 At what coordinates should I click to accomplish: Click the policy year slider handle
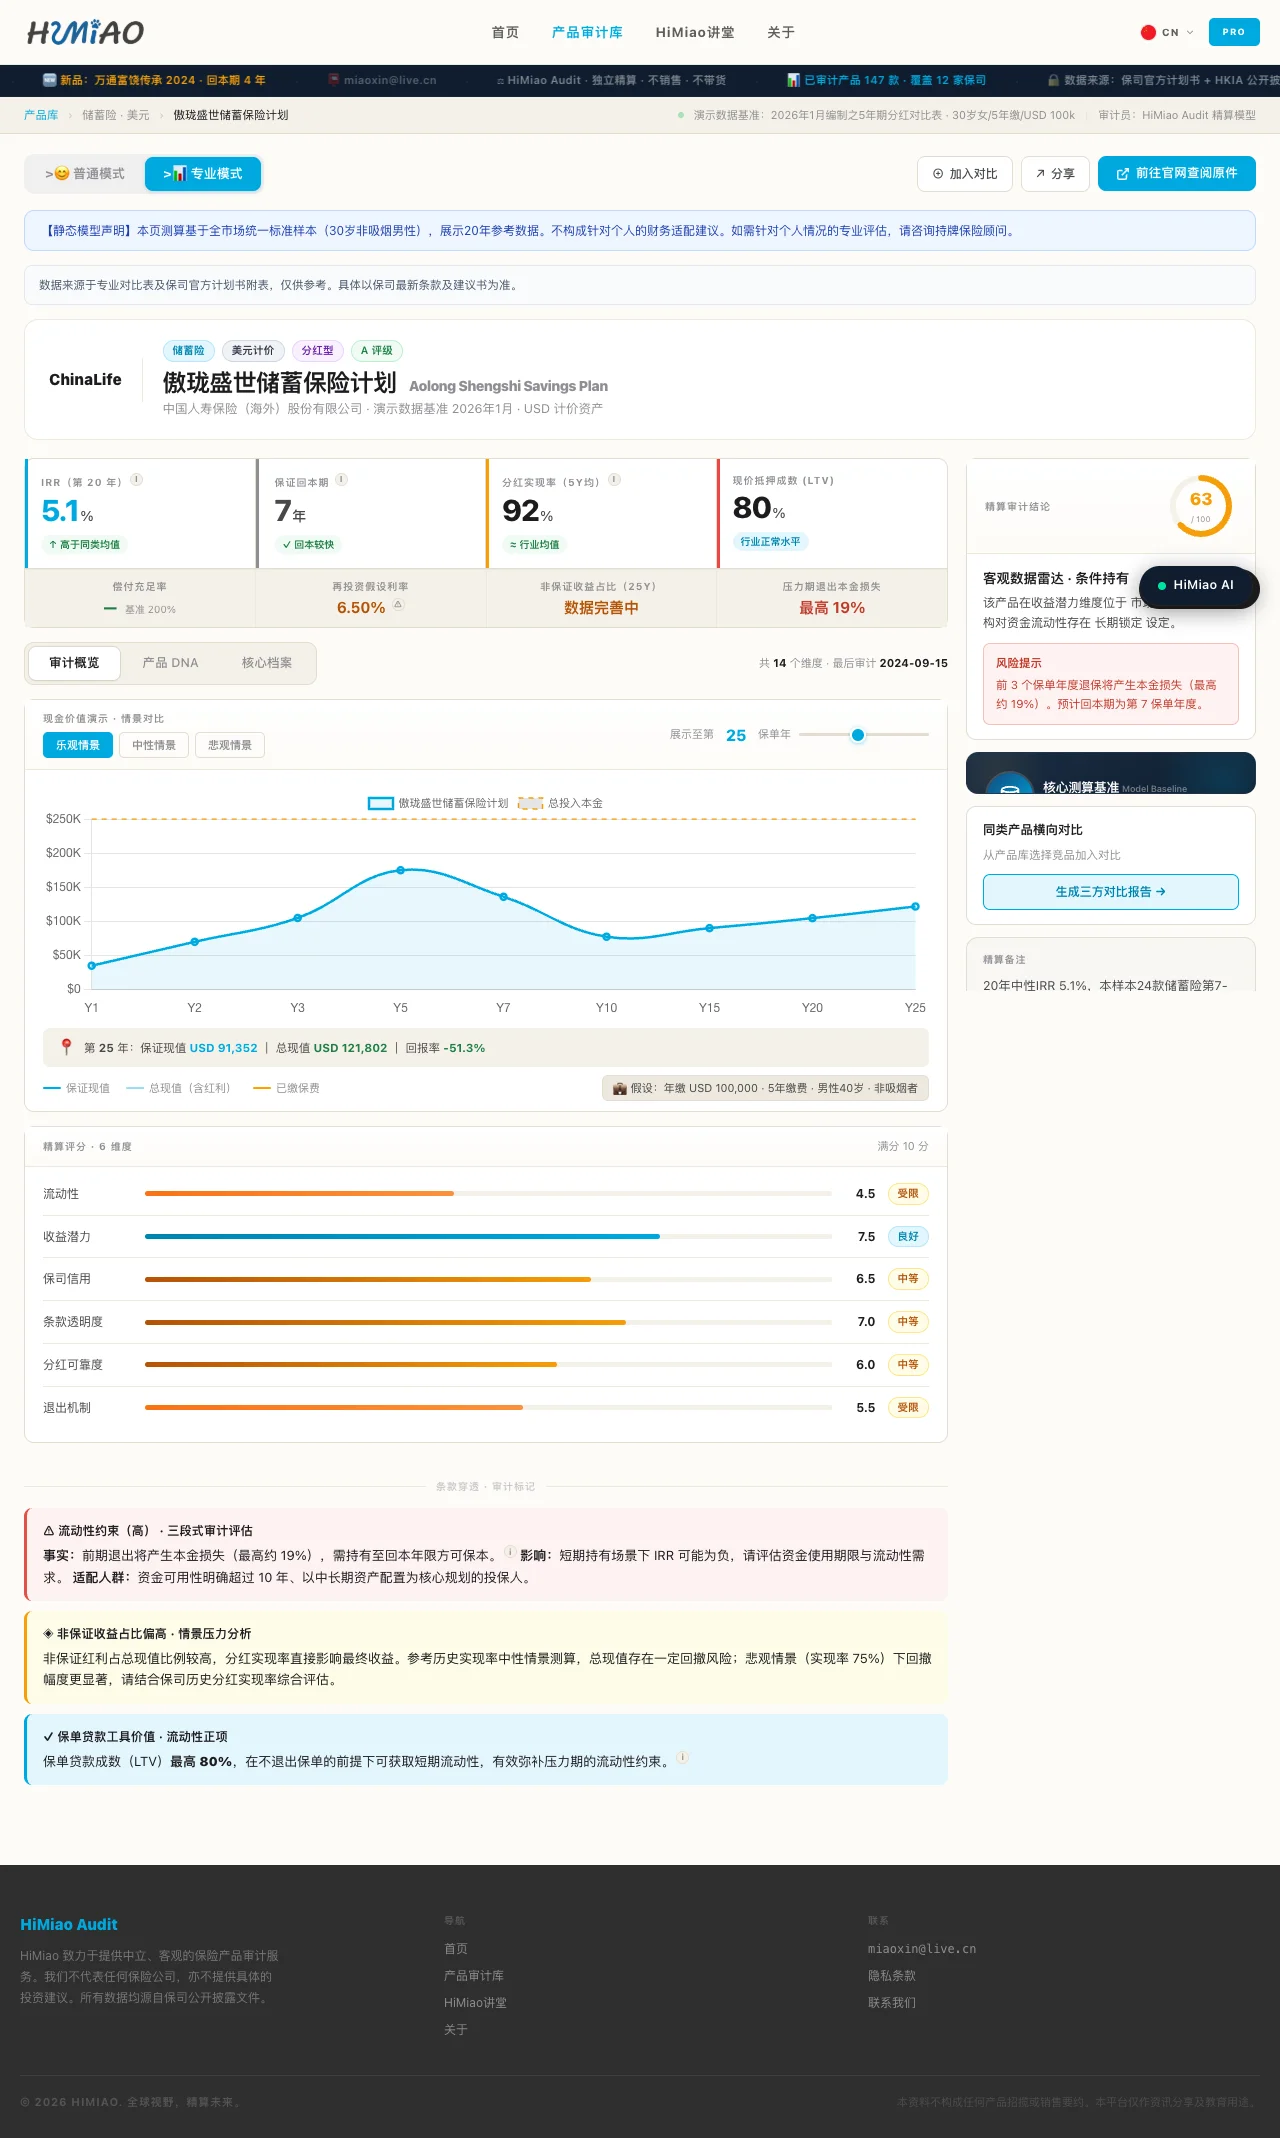pyautogui.click(x=858, y=735)
